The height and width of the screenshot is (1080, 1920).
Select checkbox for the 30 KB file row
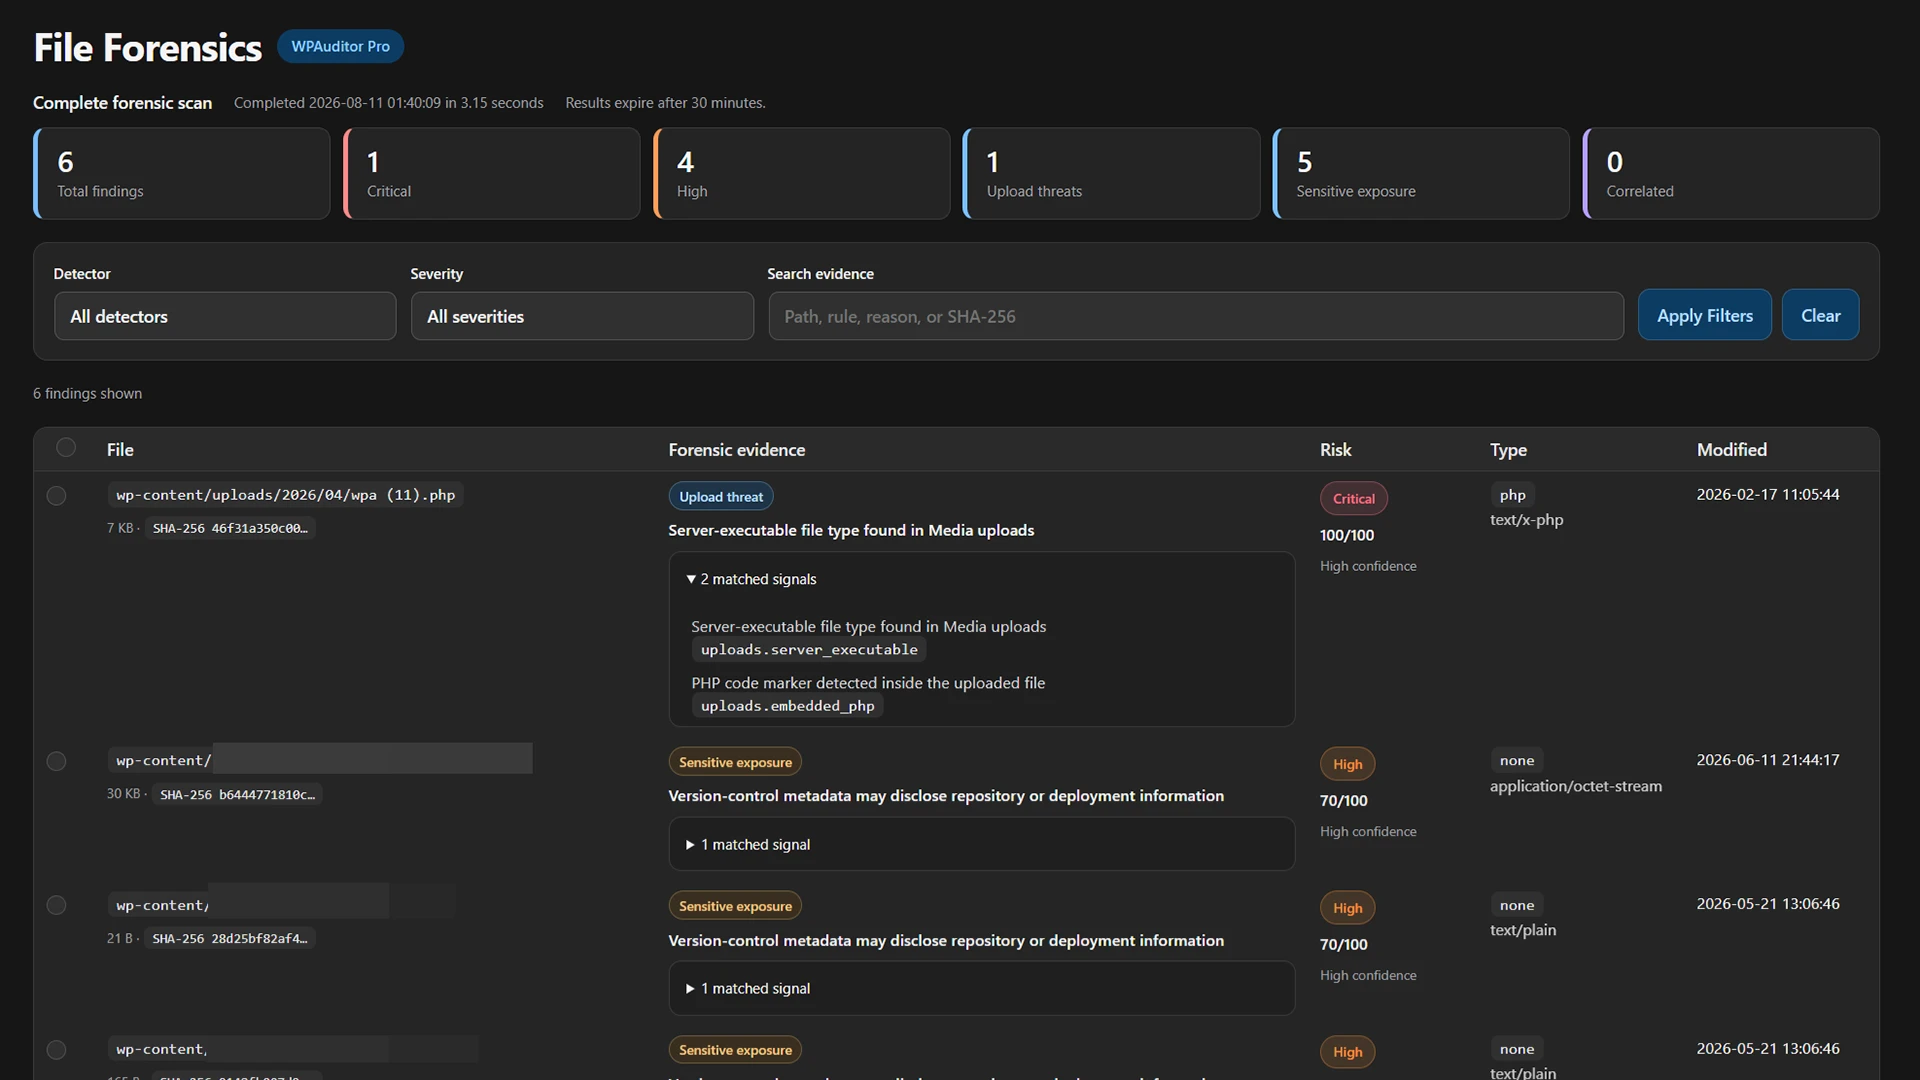(x=56, y=762)
